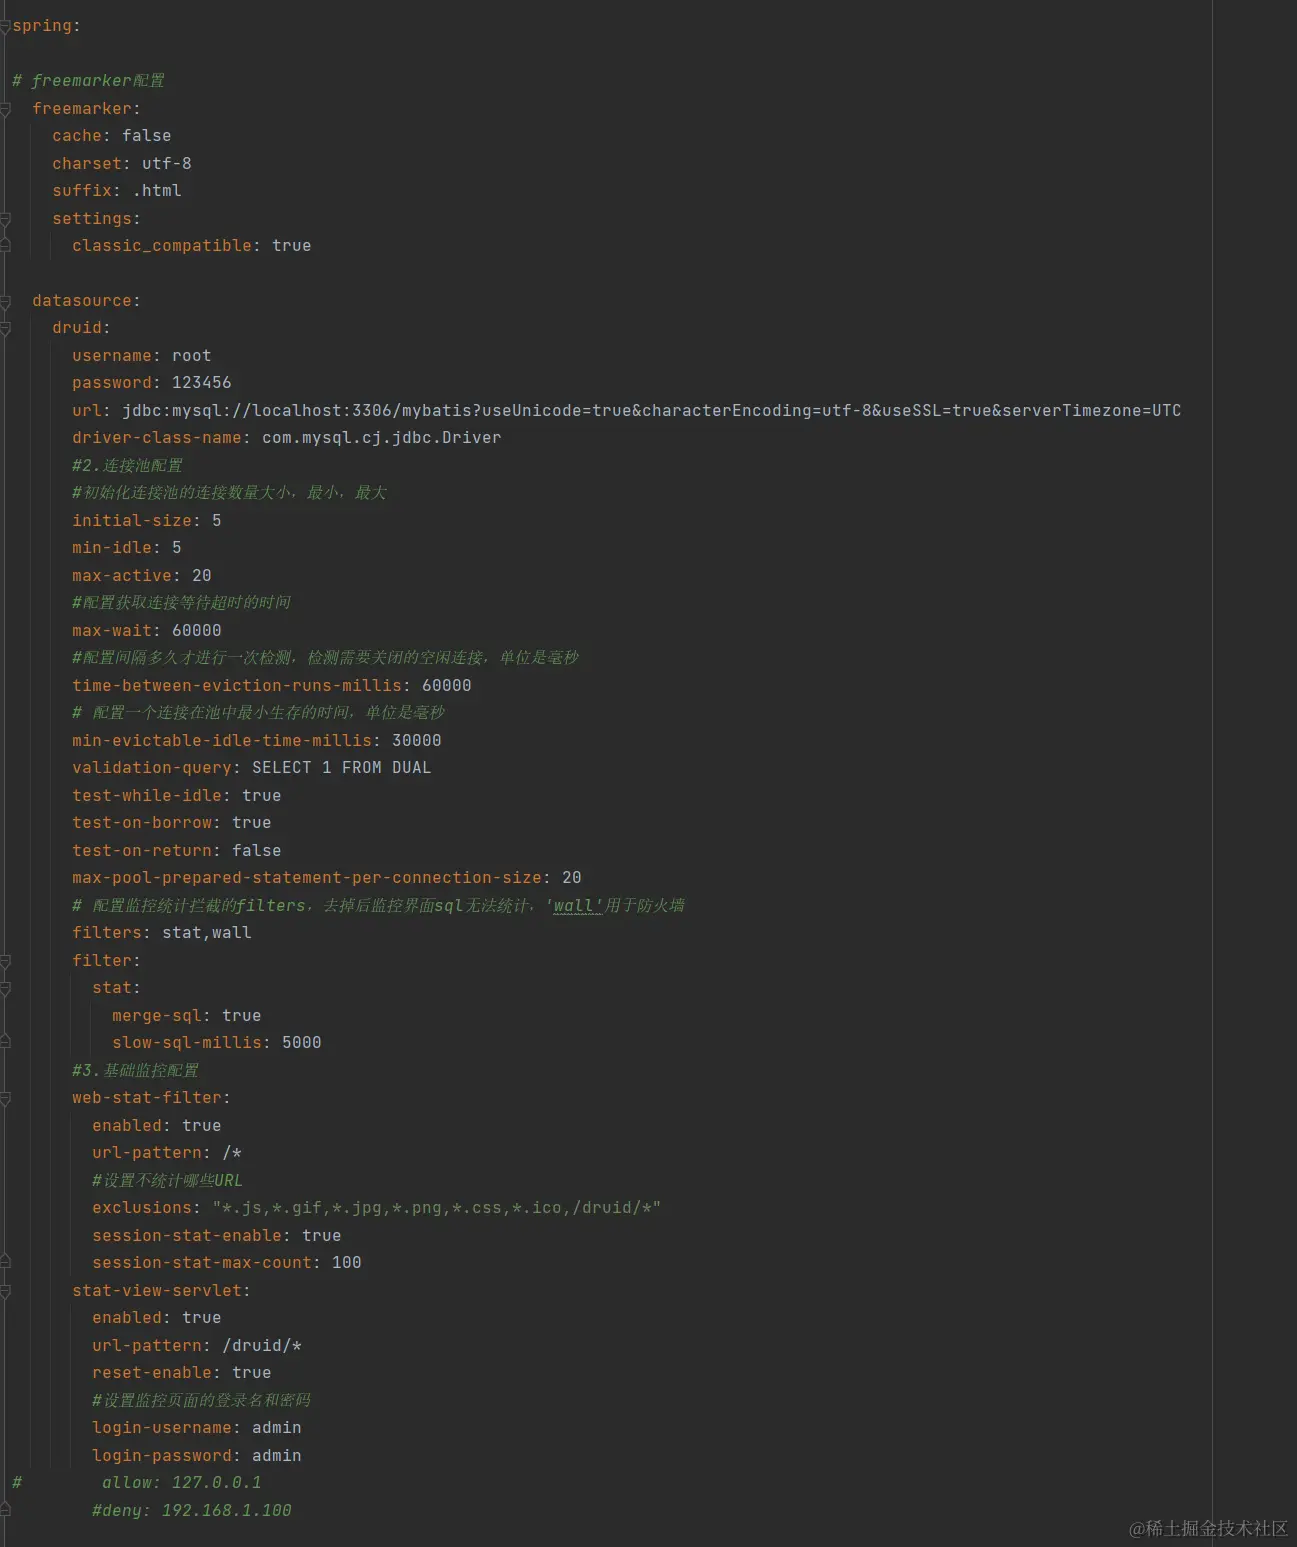Click the '#2.连接池配置' comment
This screenshot has height=1547, width=1297.
(127, 466)
